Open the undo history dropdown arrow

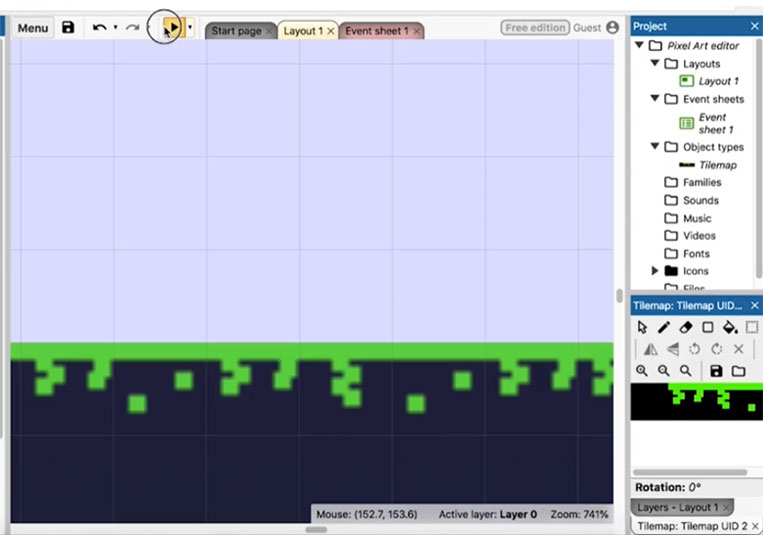(x=115, y=28)
